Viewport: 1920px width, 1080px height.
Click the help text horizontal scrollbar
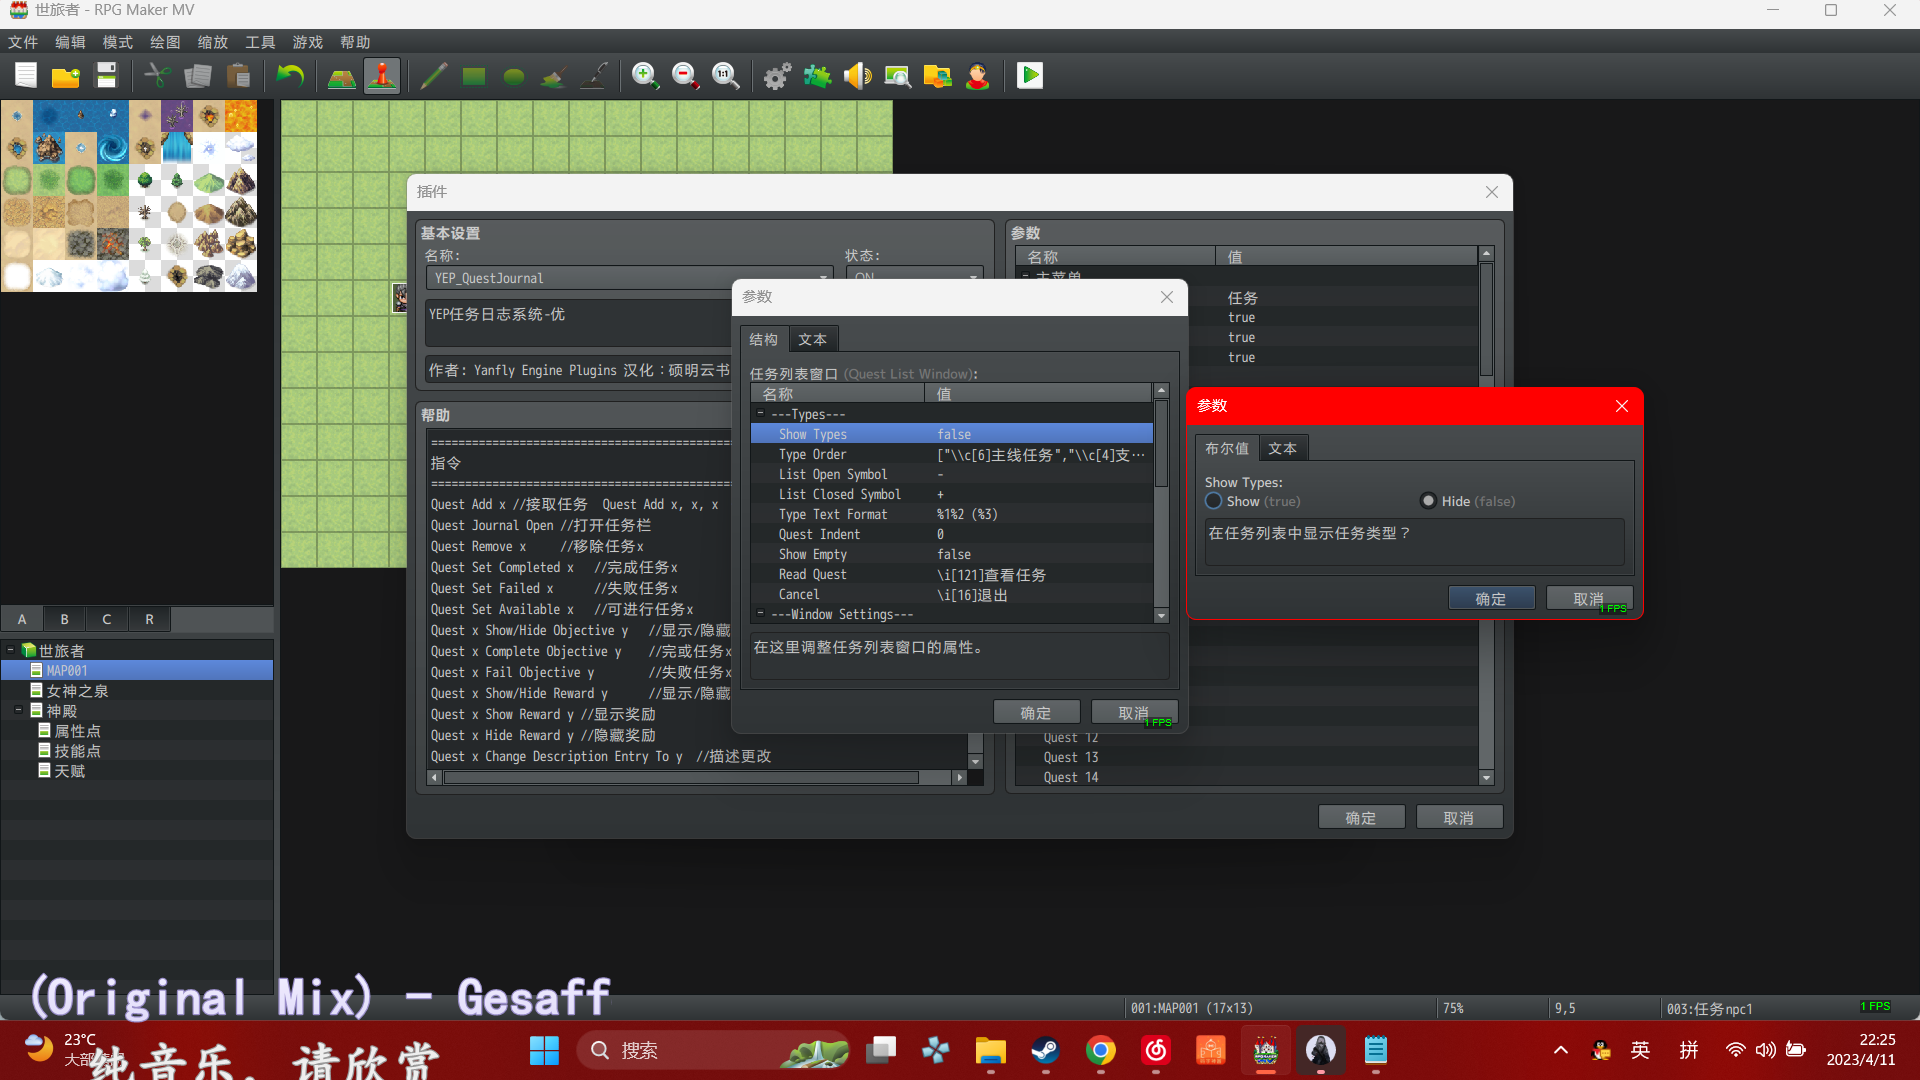[x=697, y=777]
